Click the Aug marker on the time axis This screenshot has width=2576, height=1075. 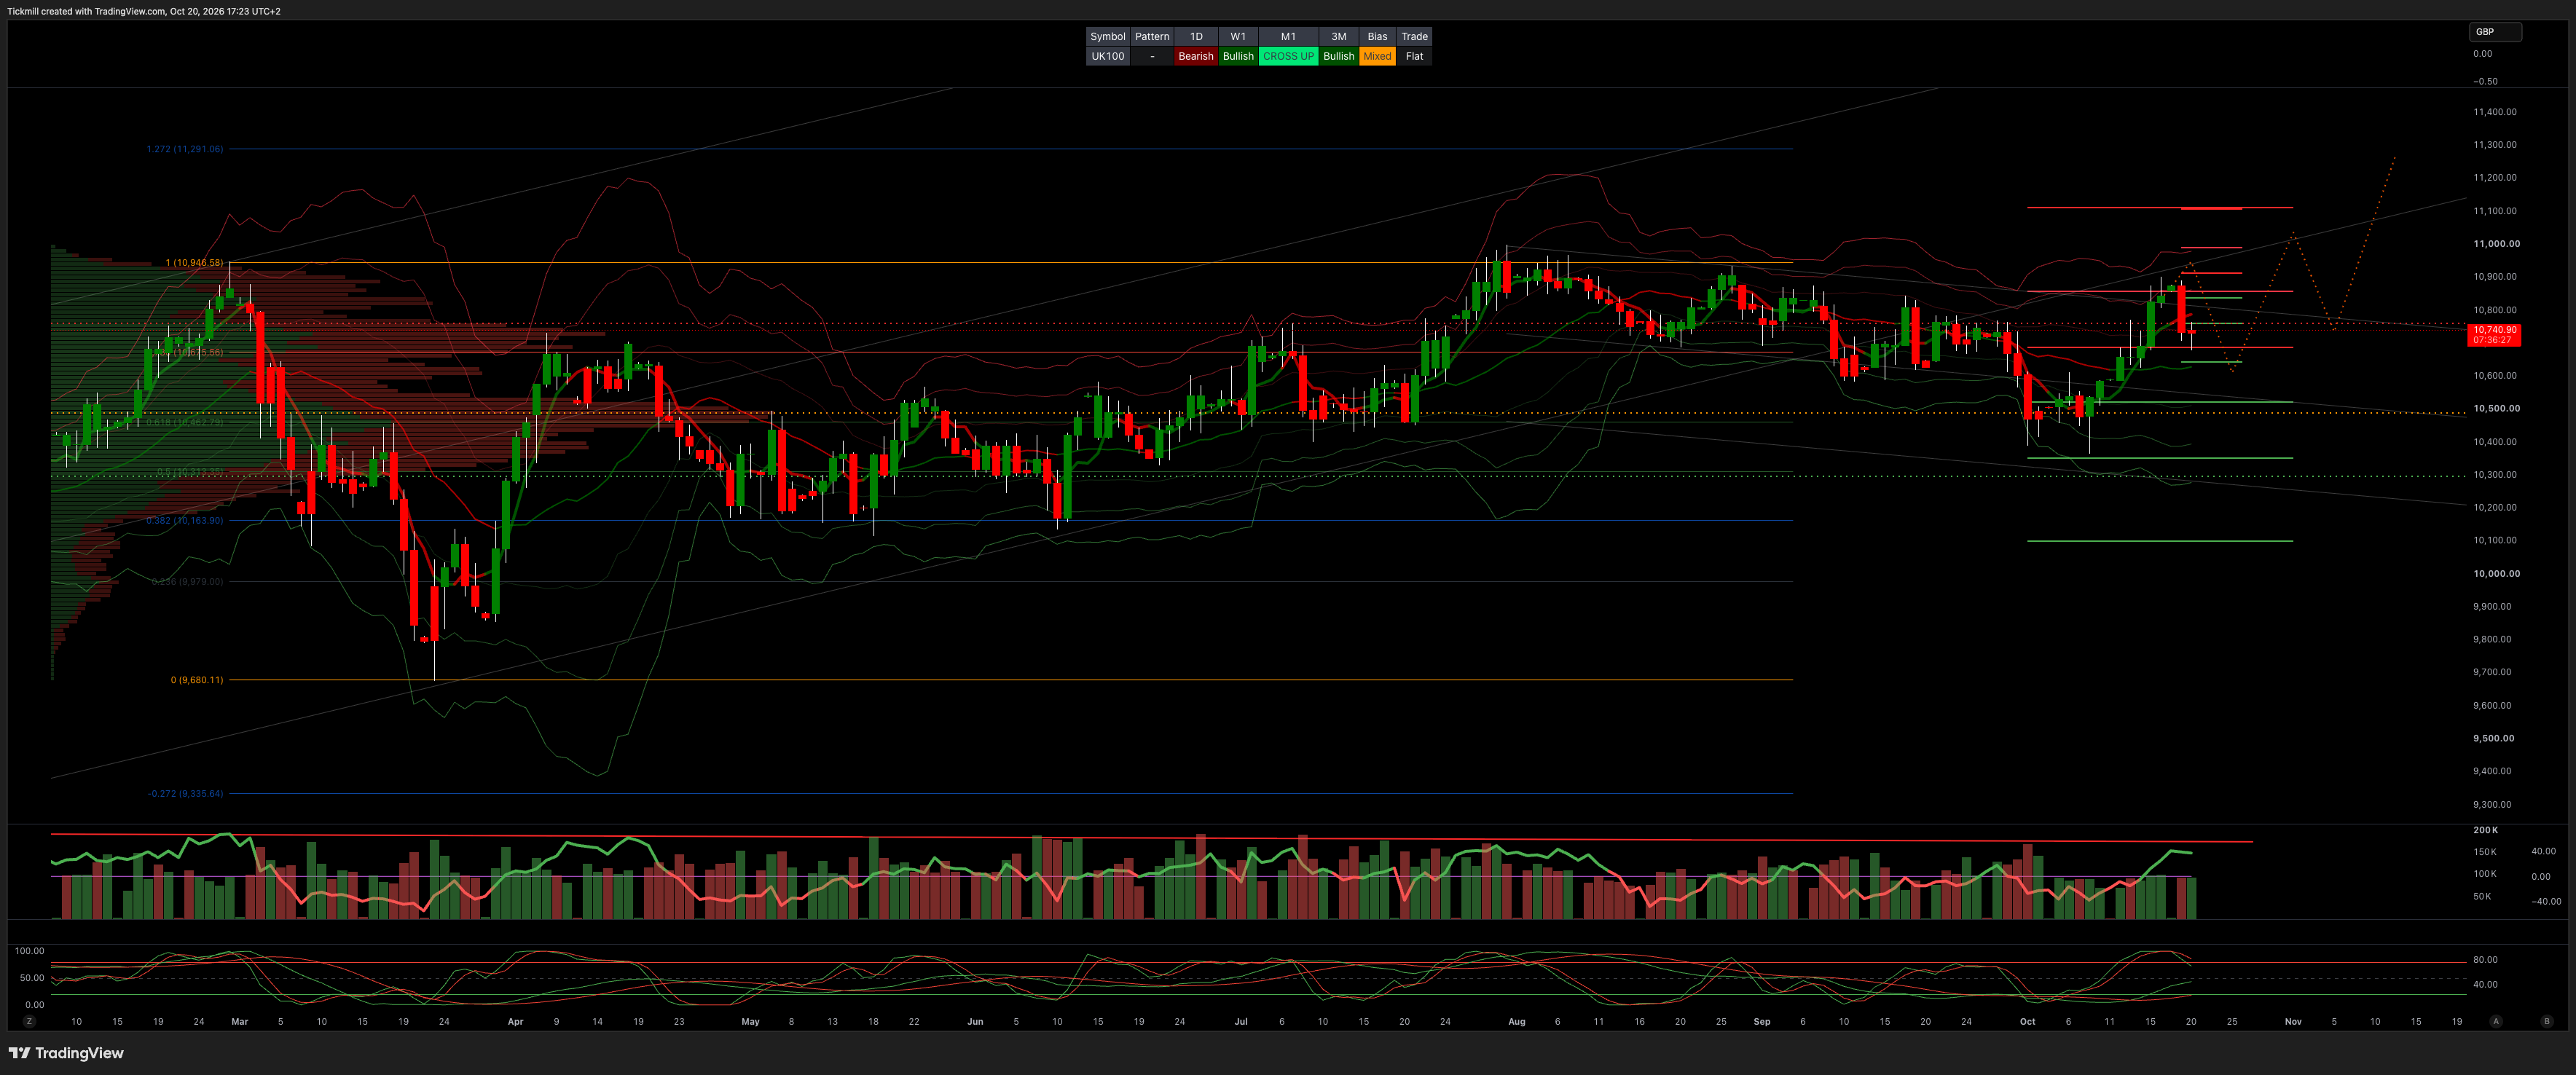coord(1516,1021)
